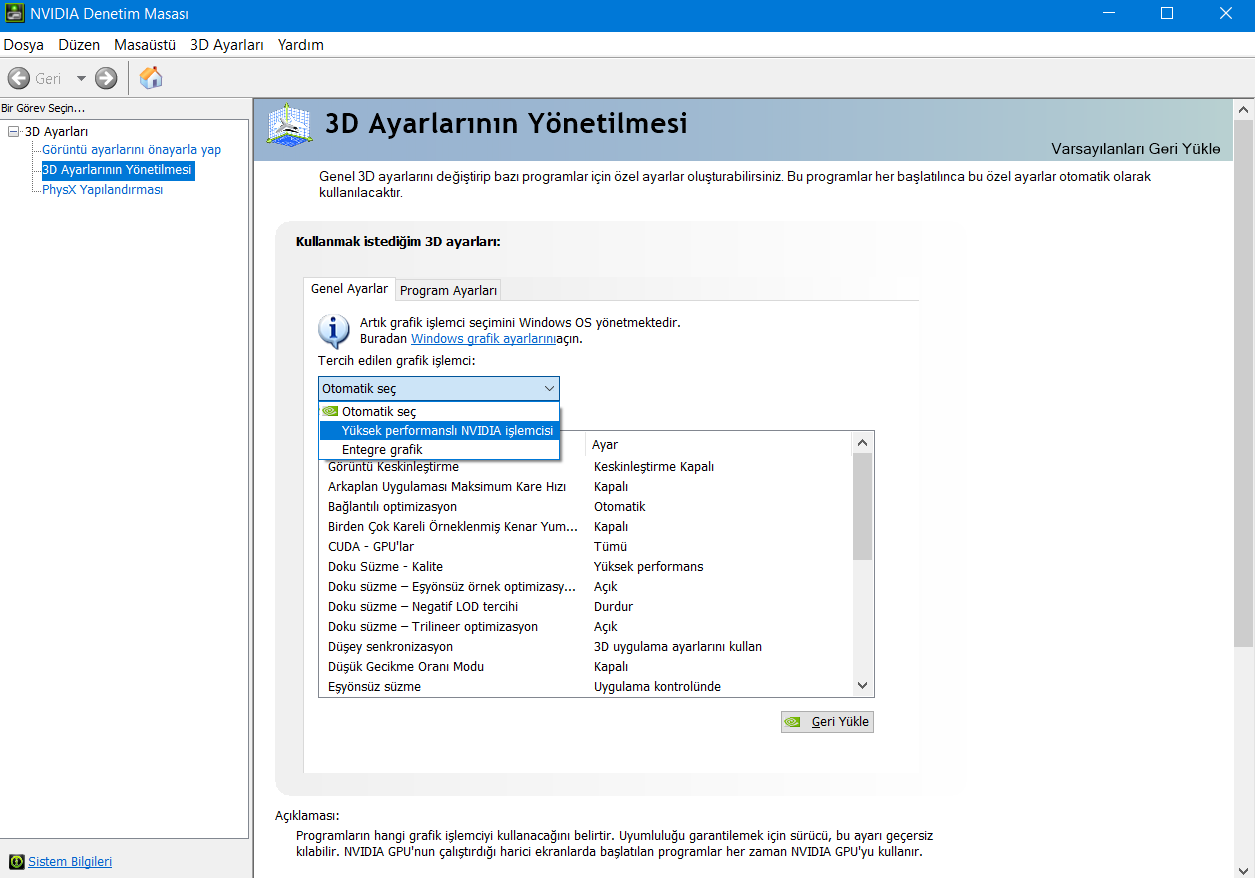Click the NVIDIA Denetim Masası title bar icon
1255x878 pixels.
click(14, 14)
